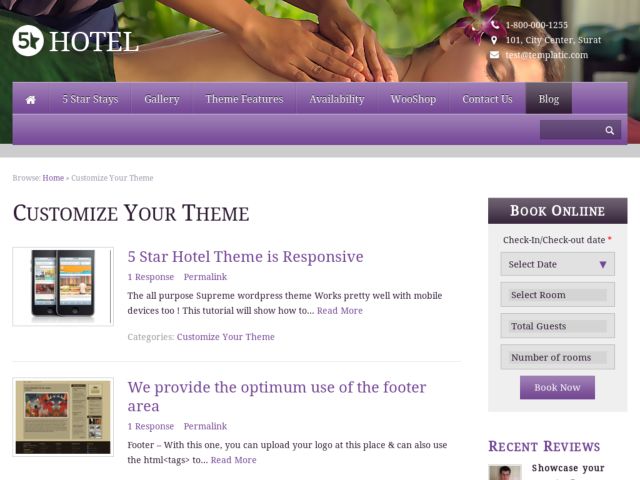Focus the search input field
This screenshot has width=640, height=480.
tap(571, 130)
